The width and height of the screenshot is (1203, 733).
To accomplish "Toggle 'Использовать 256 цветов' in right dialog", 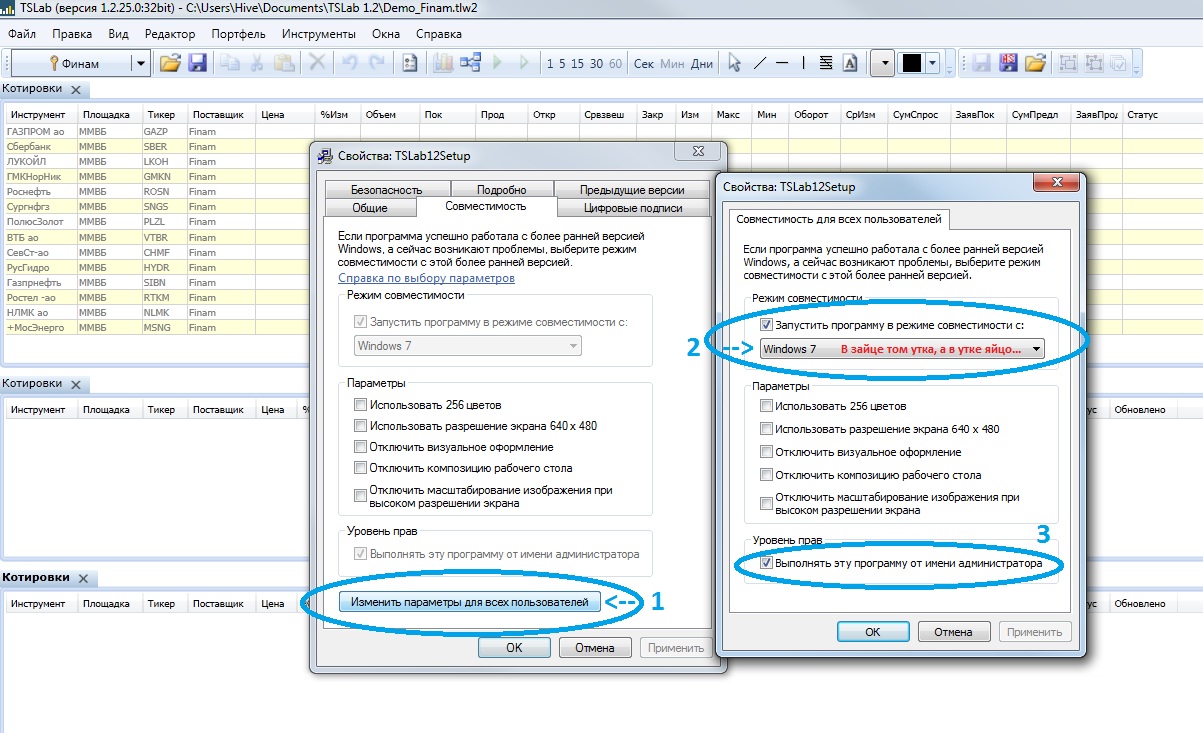I will pyautogui.click(x=766, y=406).
